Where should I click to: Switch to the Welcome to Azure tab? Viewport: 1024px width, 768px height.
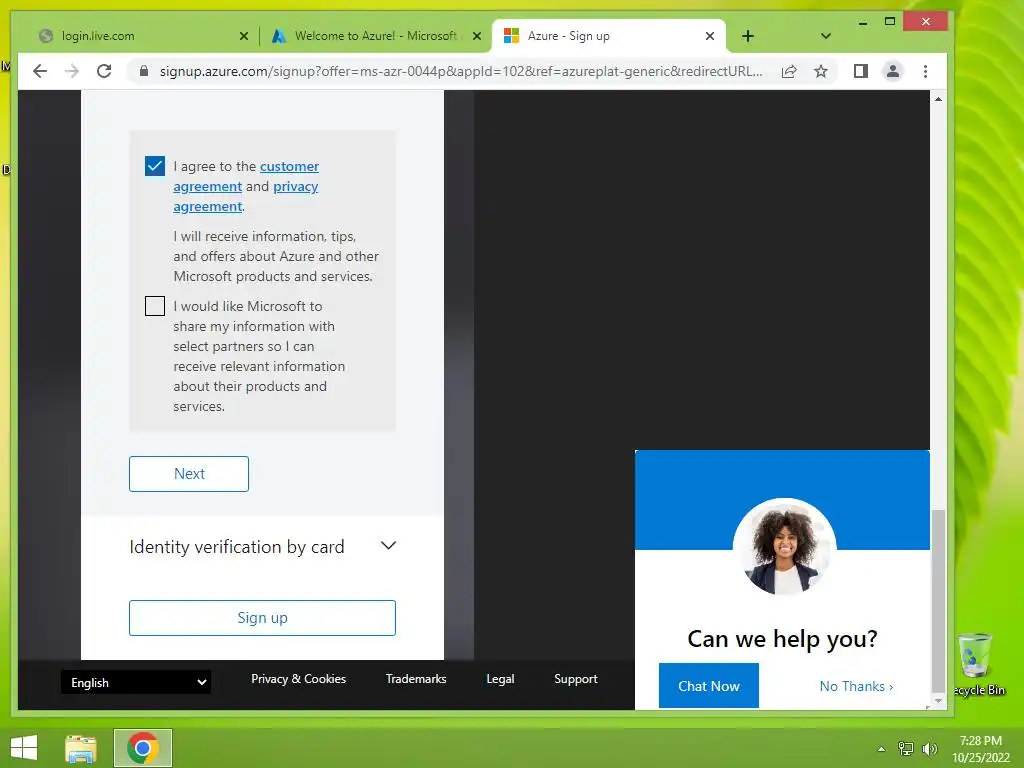[375, 36]
